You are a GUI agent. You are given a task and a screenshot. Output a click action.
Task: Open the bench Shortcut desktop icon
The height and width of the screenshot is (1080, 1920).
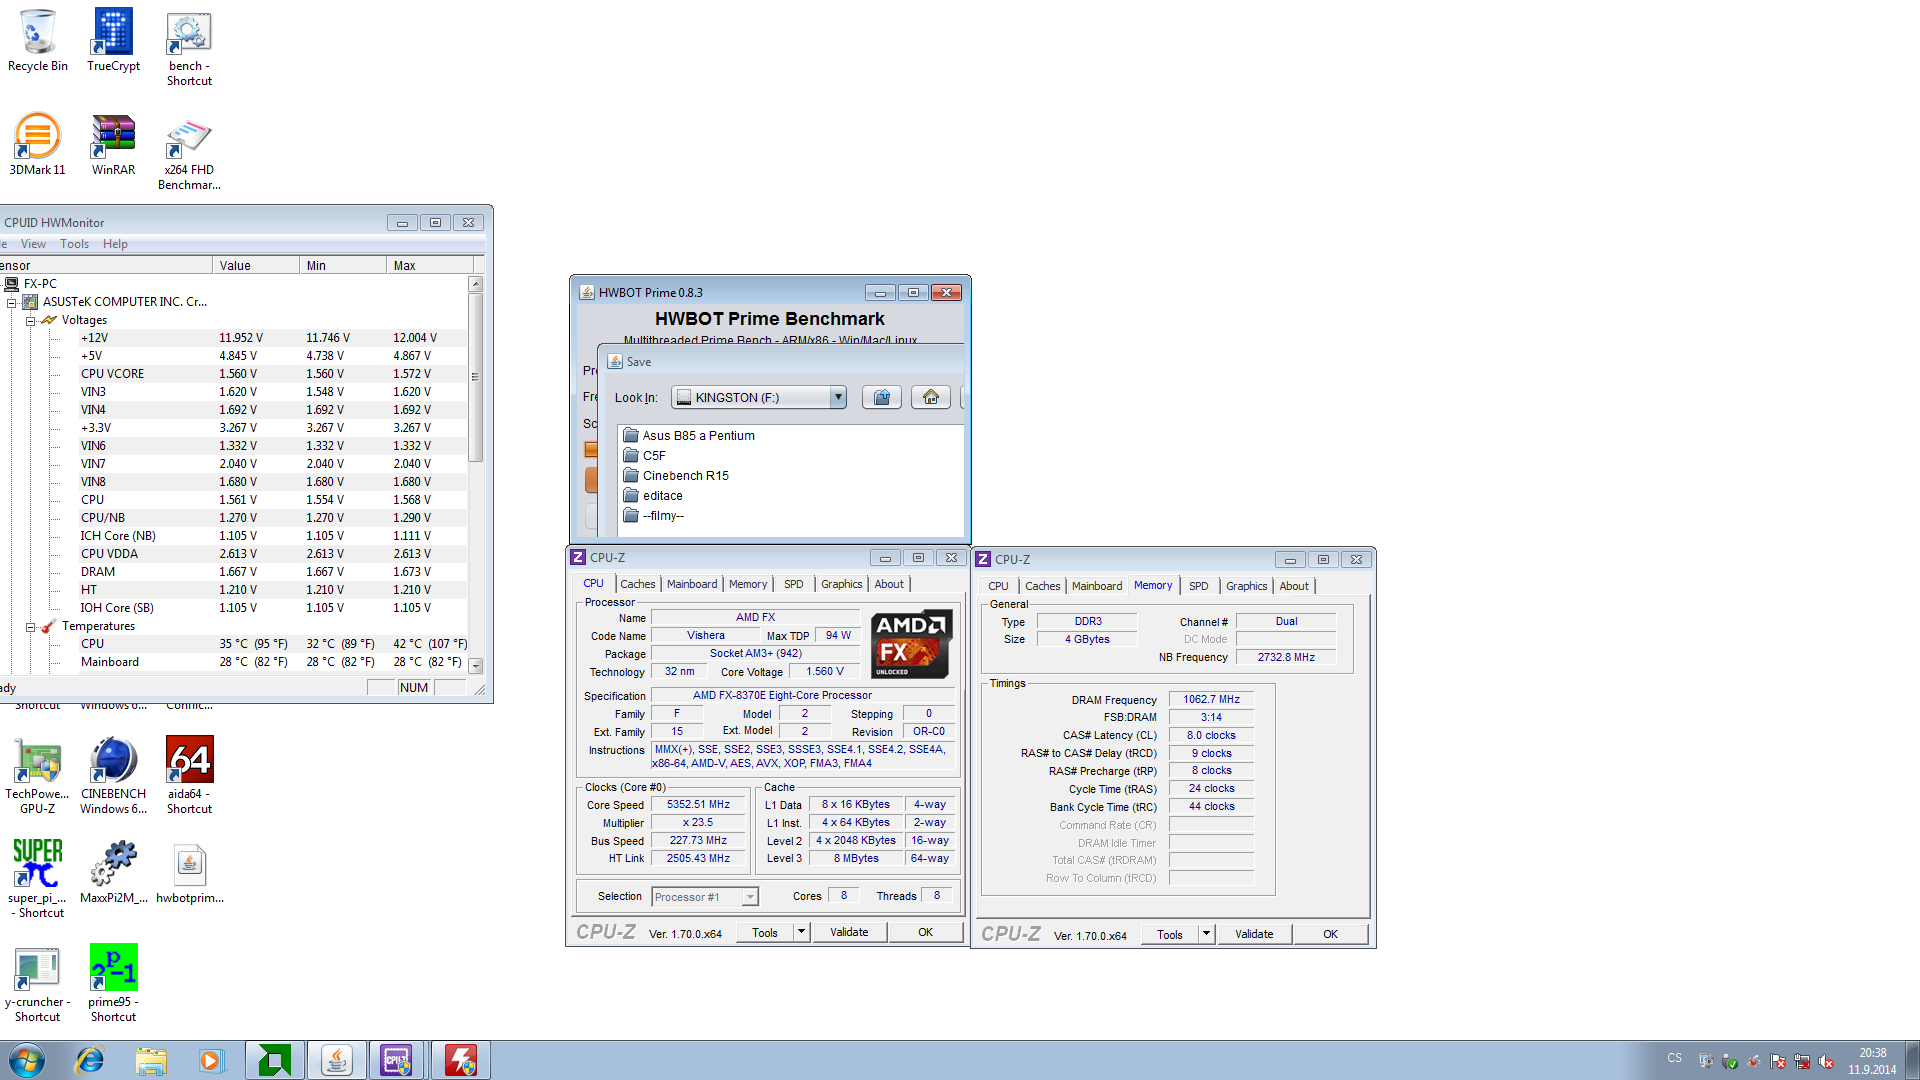pyautogui.click(x=189, y=48)
